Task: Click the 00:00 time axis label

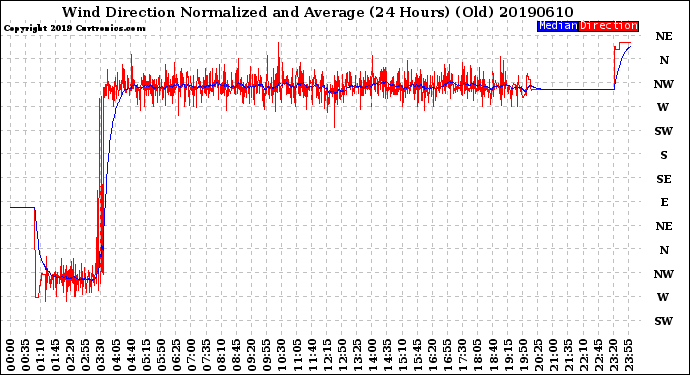Action: tap(11, 355)
